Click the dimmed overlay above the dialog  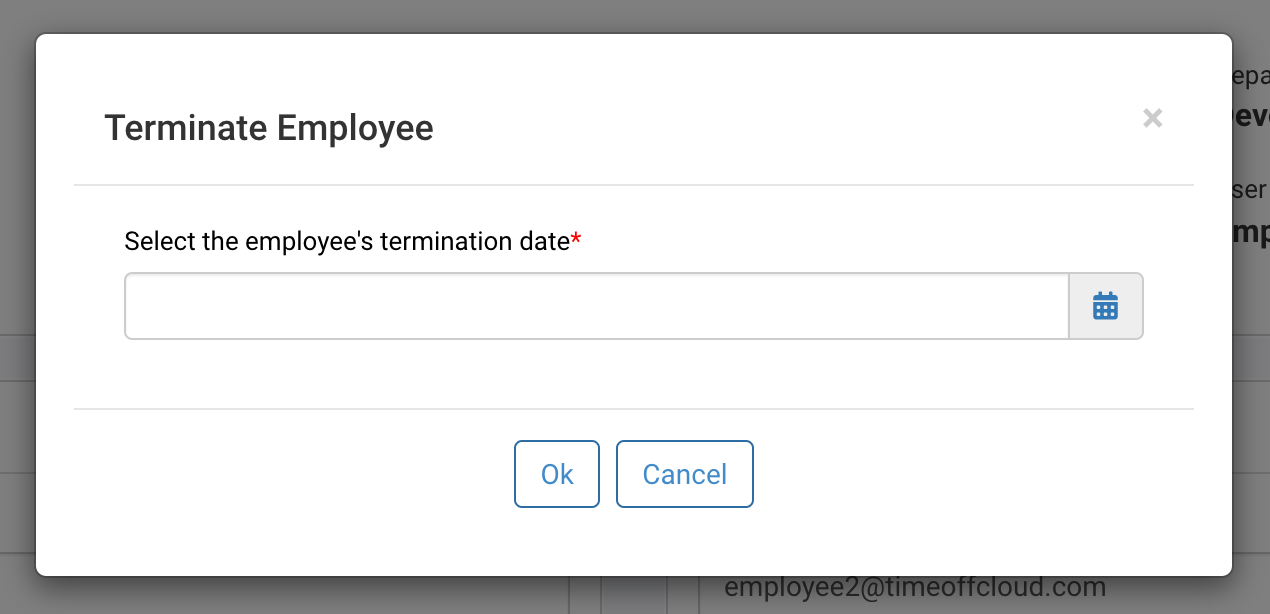(635, 16)
